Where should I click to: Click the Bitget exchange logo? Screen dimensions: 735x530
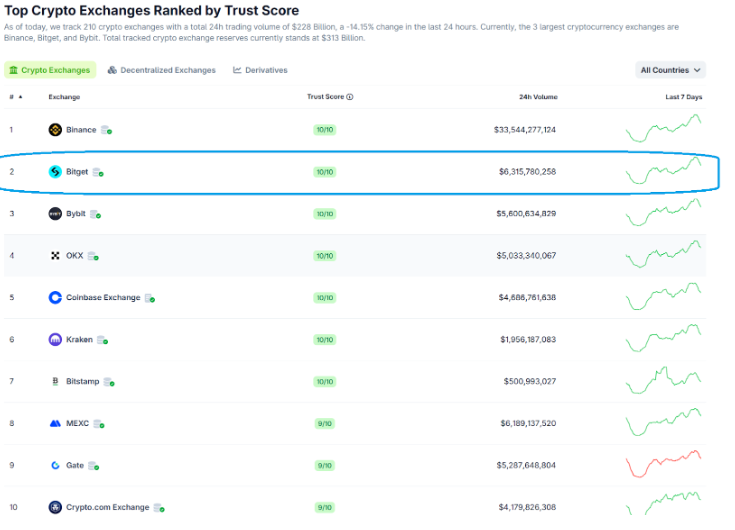[55, 172]
